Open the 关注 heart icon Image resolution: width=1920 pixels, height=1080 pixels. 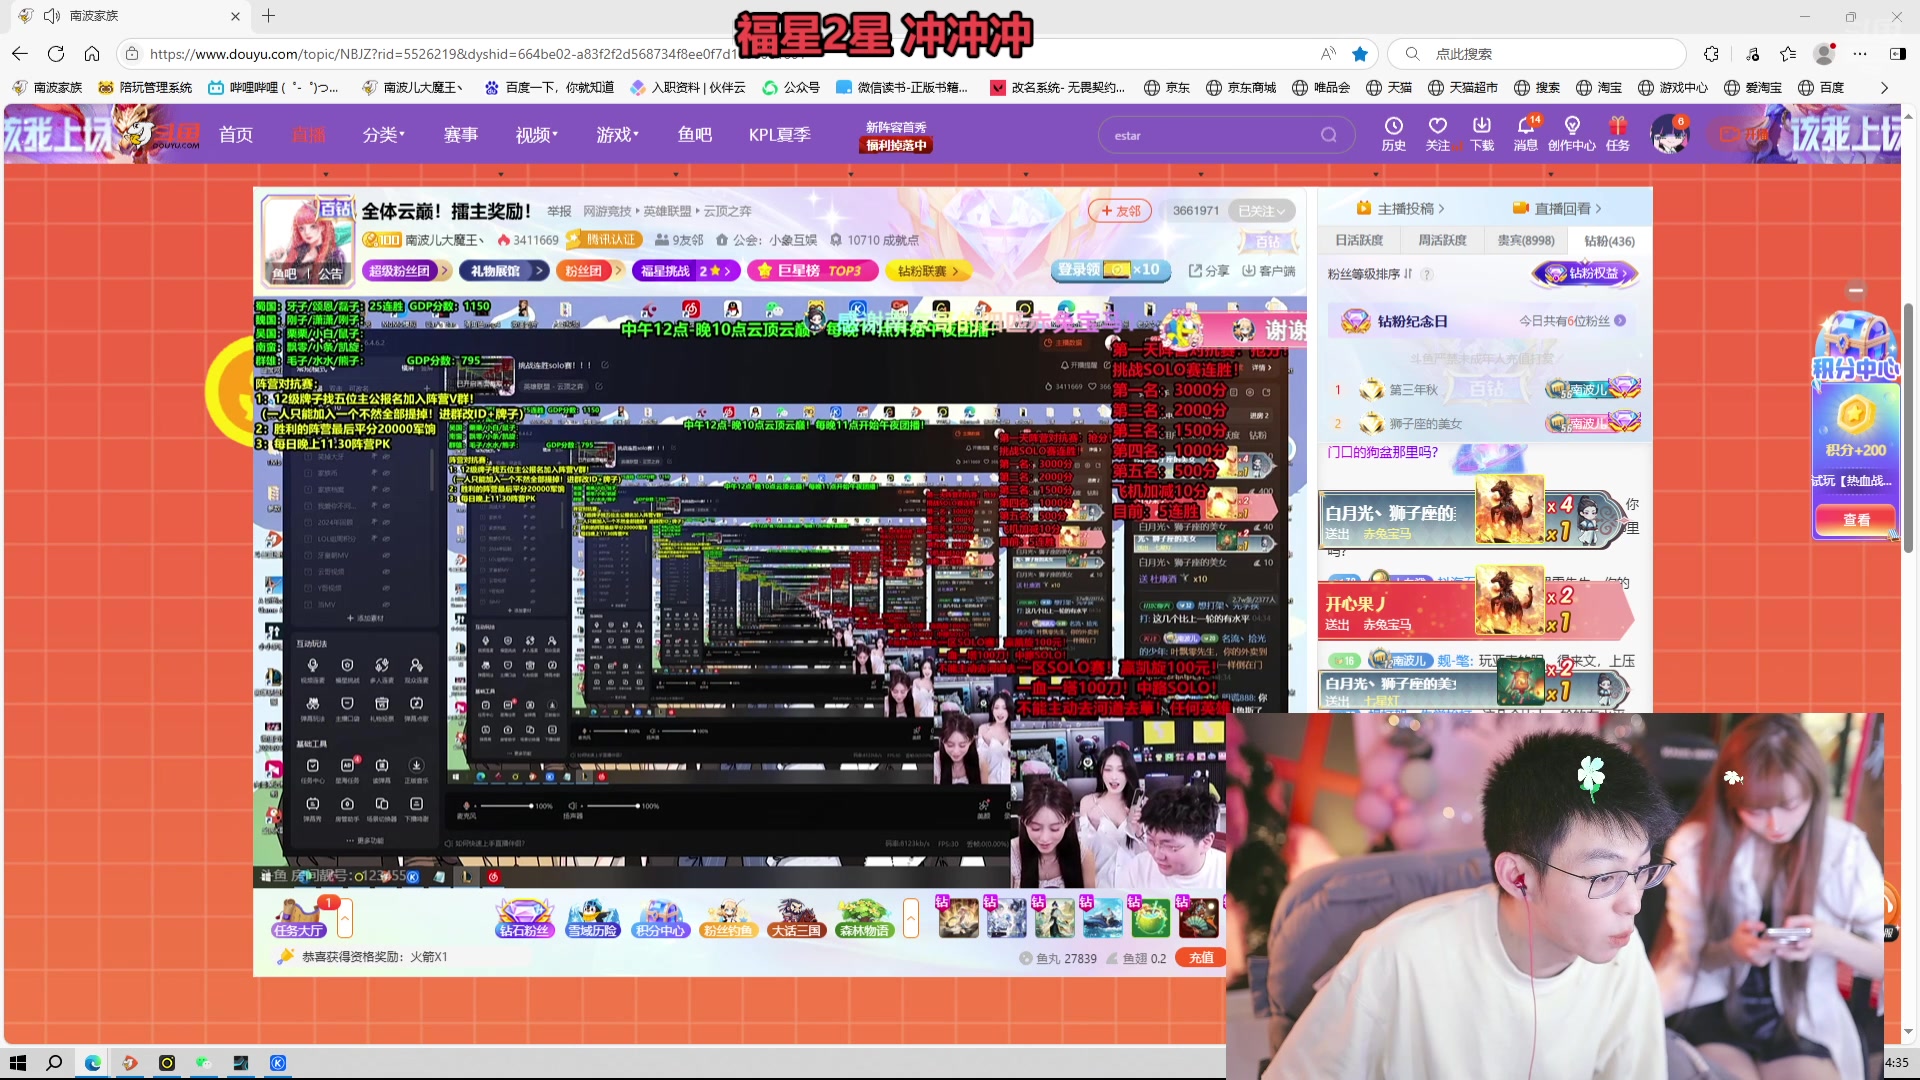(x=1438, y=134)
